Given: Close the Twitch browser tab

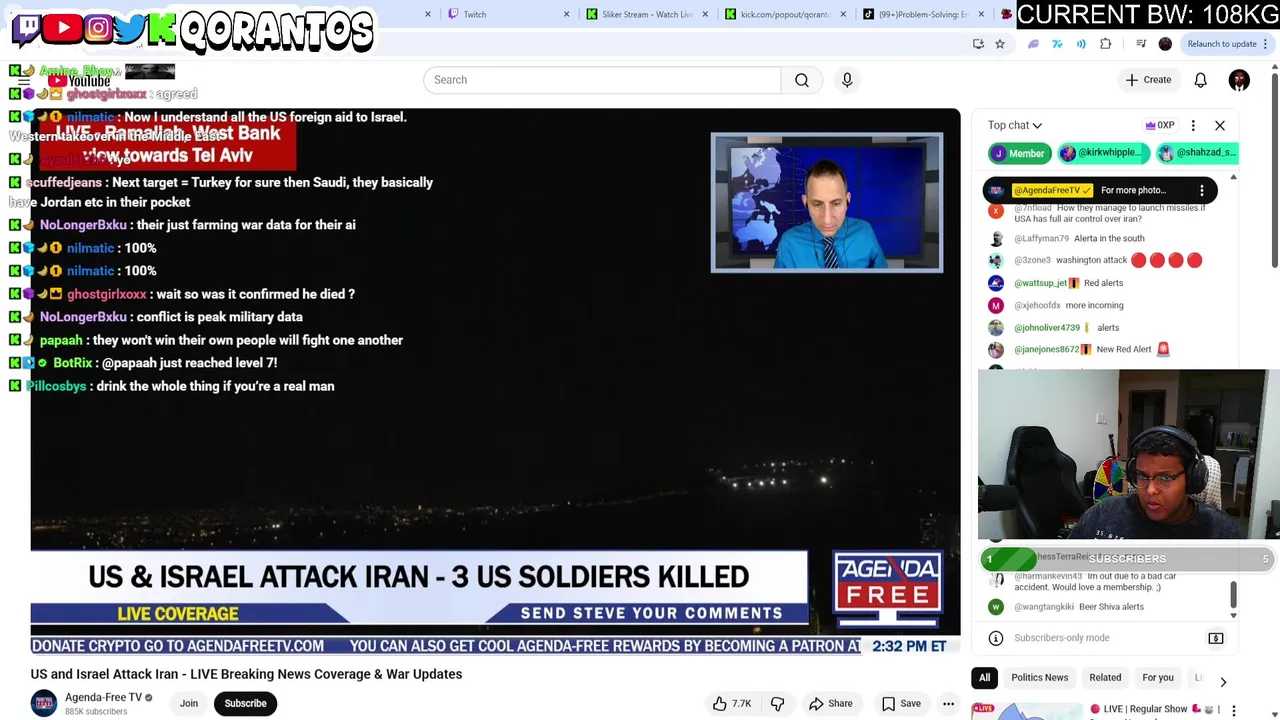Looking at the screenshot, I should click(x=566, y=14).
